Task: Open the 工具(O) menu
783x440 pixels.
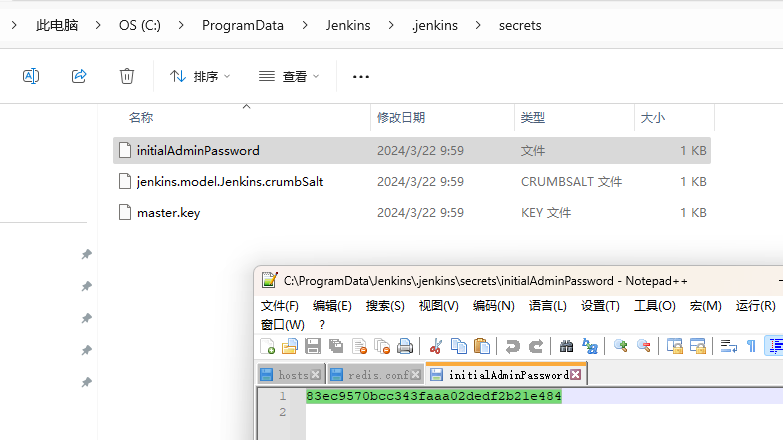Action: pos(655,306)
